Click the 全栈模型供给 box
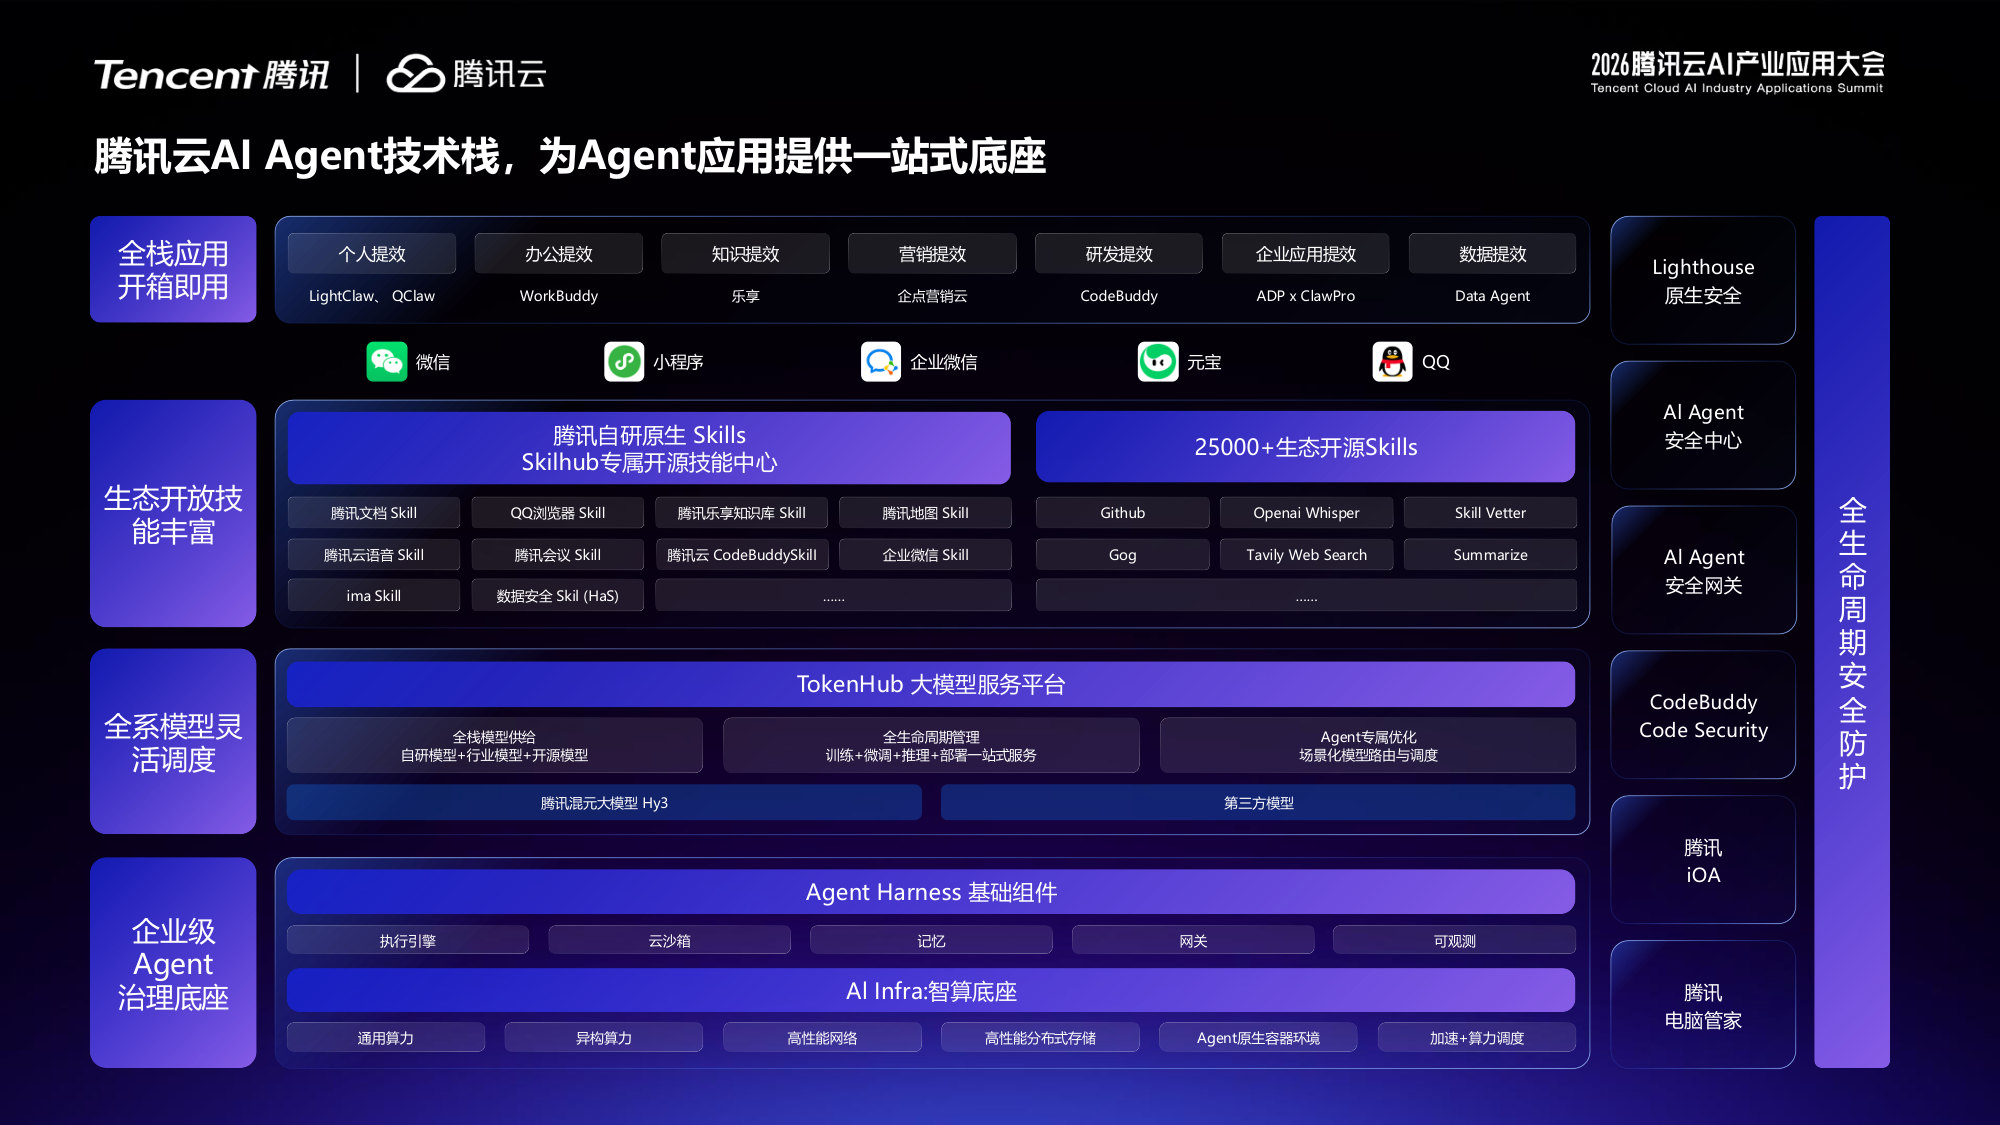2000x1125 pixels. pos(494,746)
